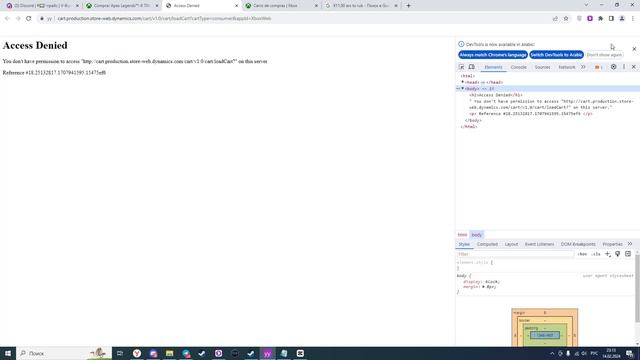Viewport: 640px width, 360px height.
Task: Click the orange issues counter in DevTools
Action: [x=598, y=67]
